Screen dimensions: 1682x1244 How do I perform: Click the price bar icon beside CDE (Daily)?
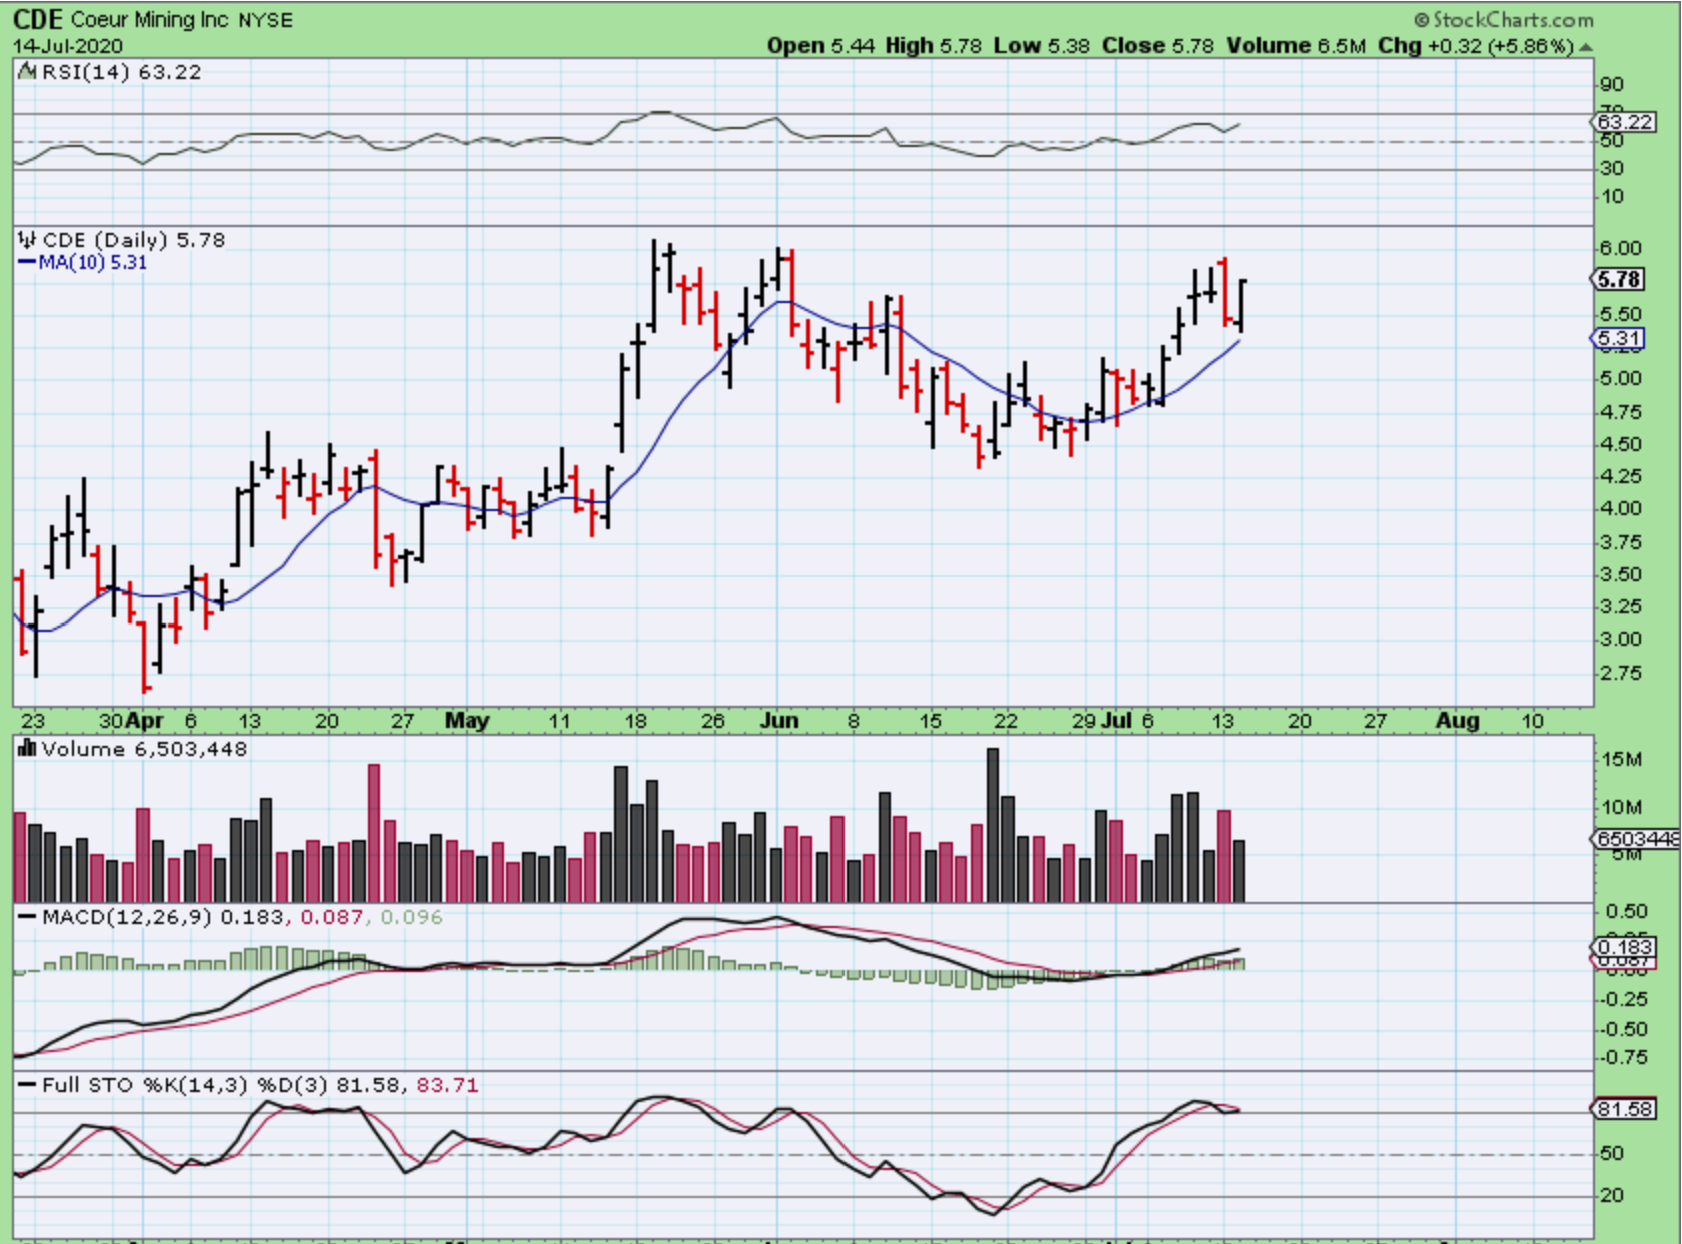27,240
